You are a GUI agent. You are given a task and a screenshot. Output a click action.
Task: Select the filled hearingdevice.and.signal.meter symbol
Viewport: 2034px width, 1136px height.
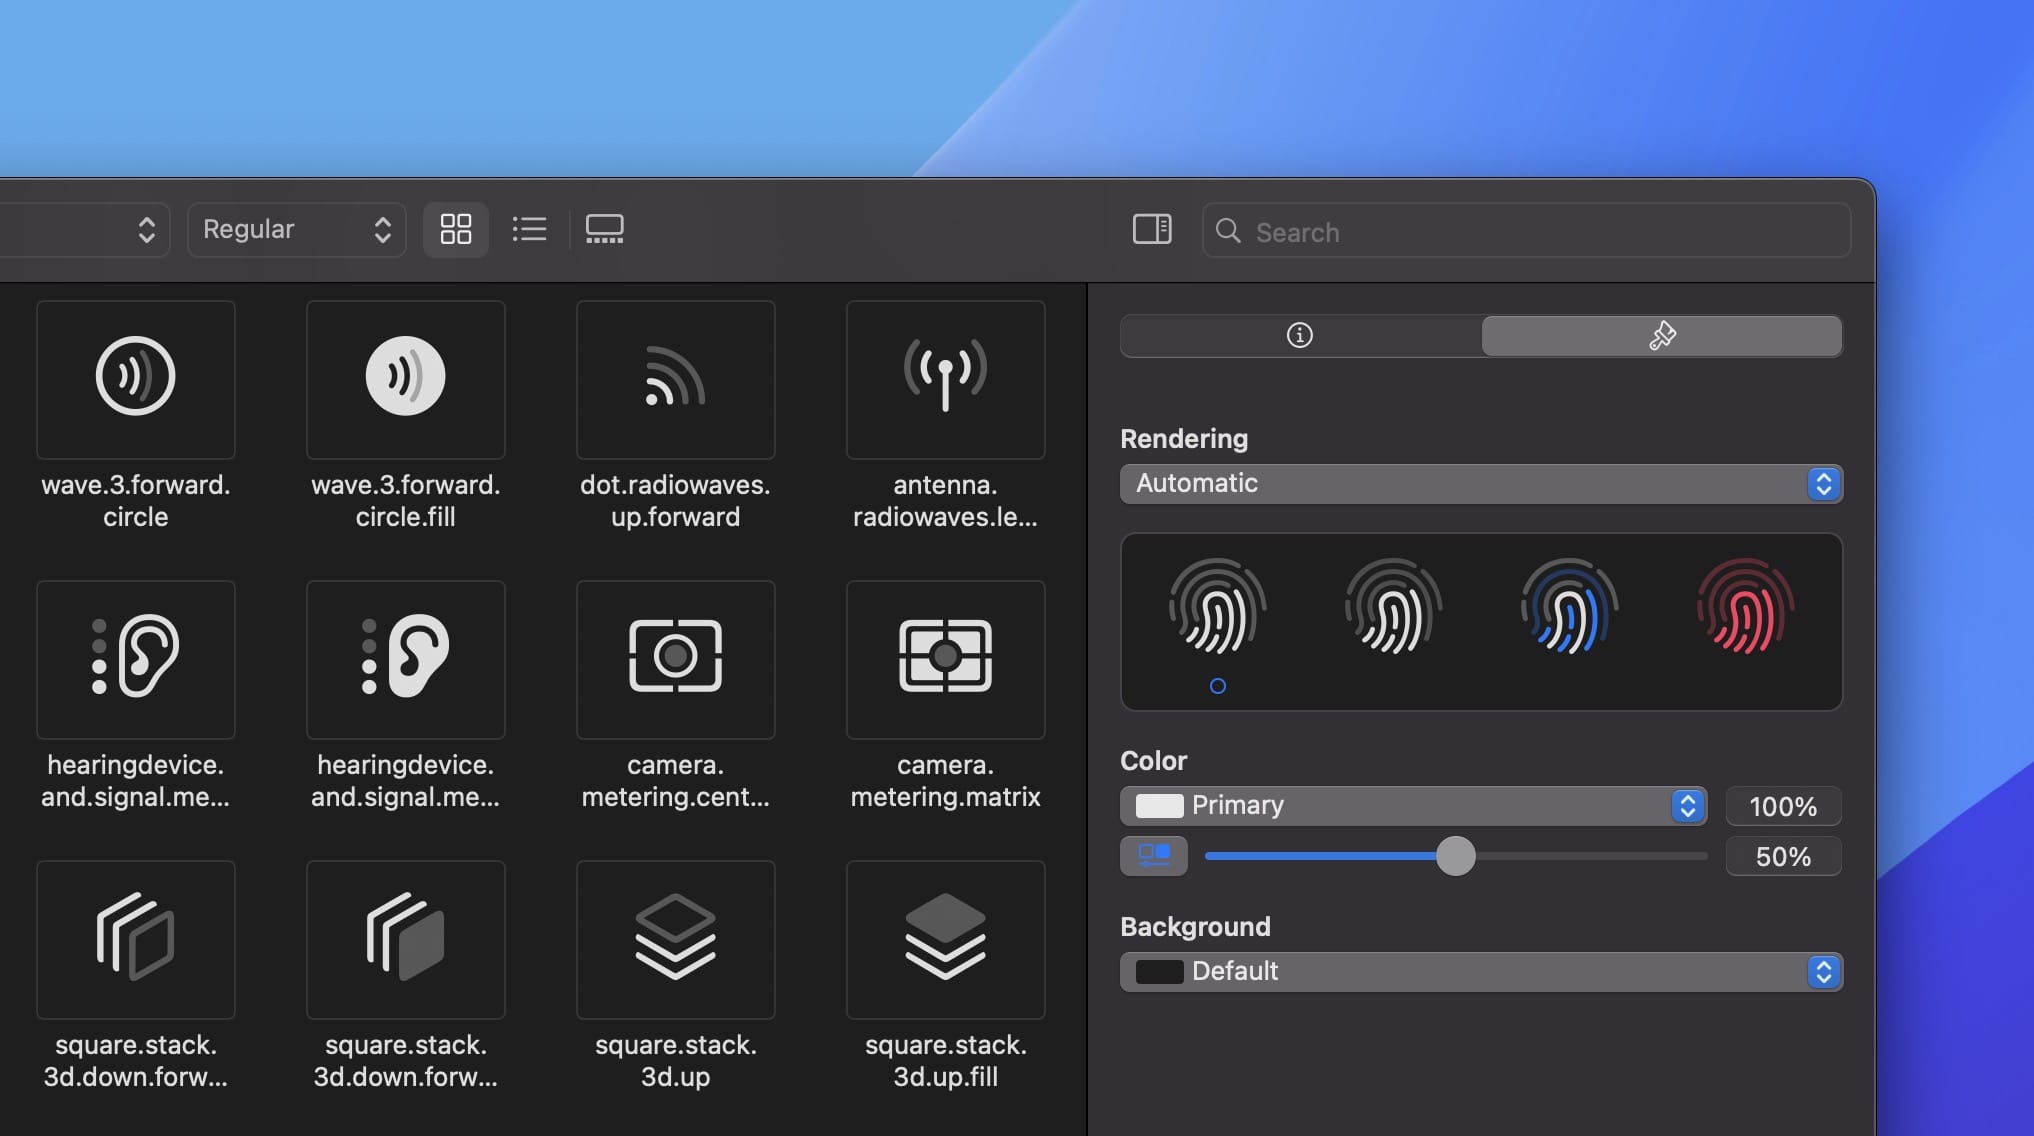pyautogui.click(x=406, y=660)
